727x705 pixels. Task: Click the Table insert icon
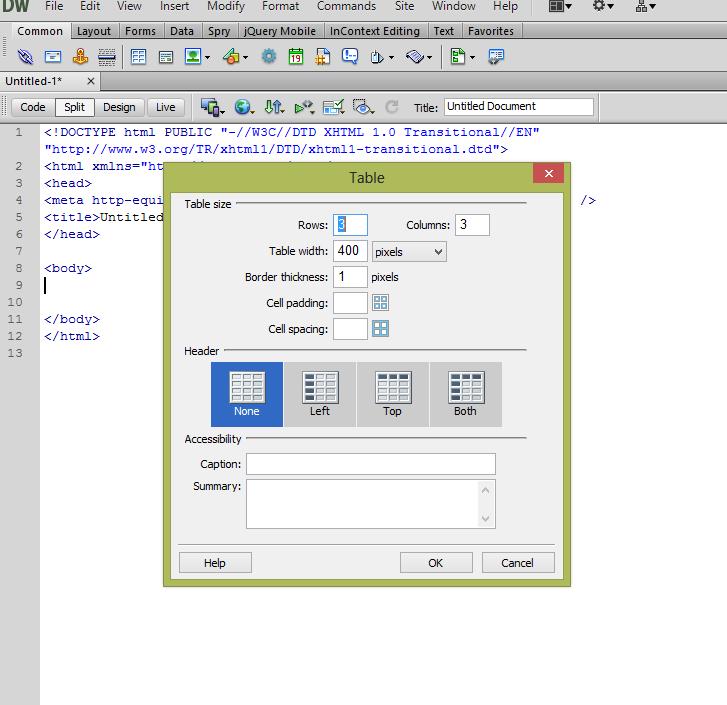pos(138,57)
